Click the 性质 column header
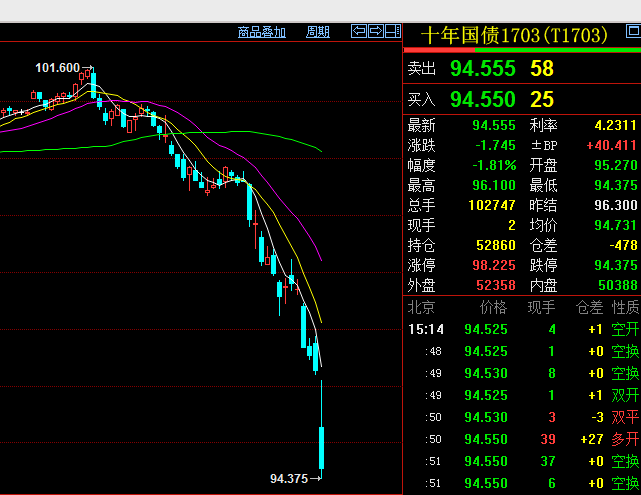The width and height of the screenshot is (641, 495). [x=625, y=307]
